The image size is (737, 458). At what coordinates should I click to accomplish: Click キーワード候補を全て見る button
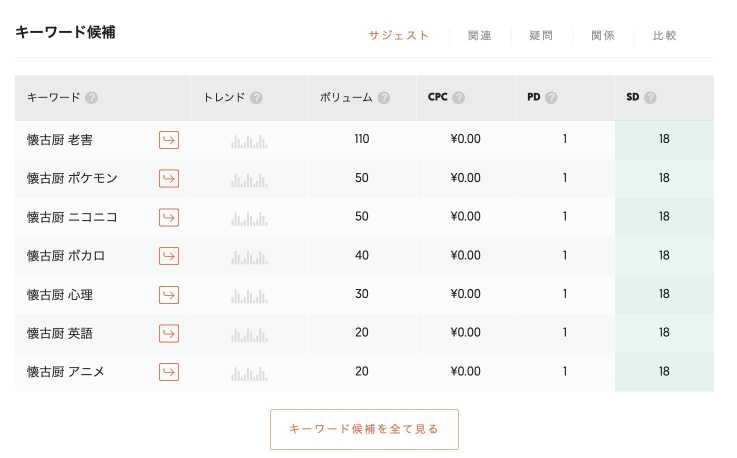point(364,429)
